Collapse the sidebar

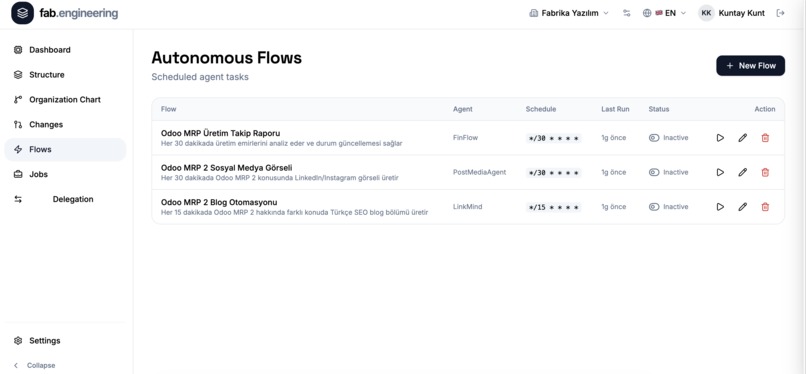tap(34, 365)
